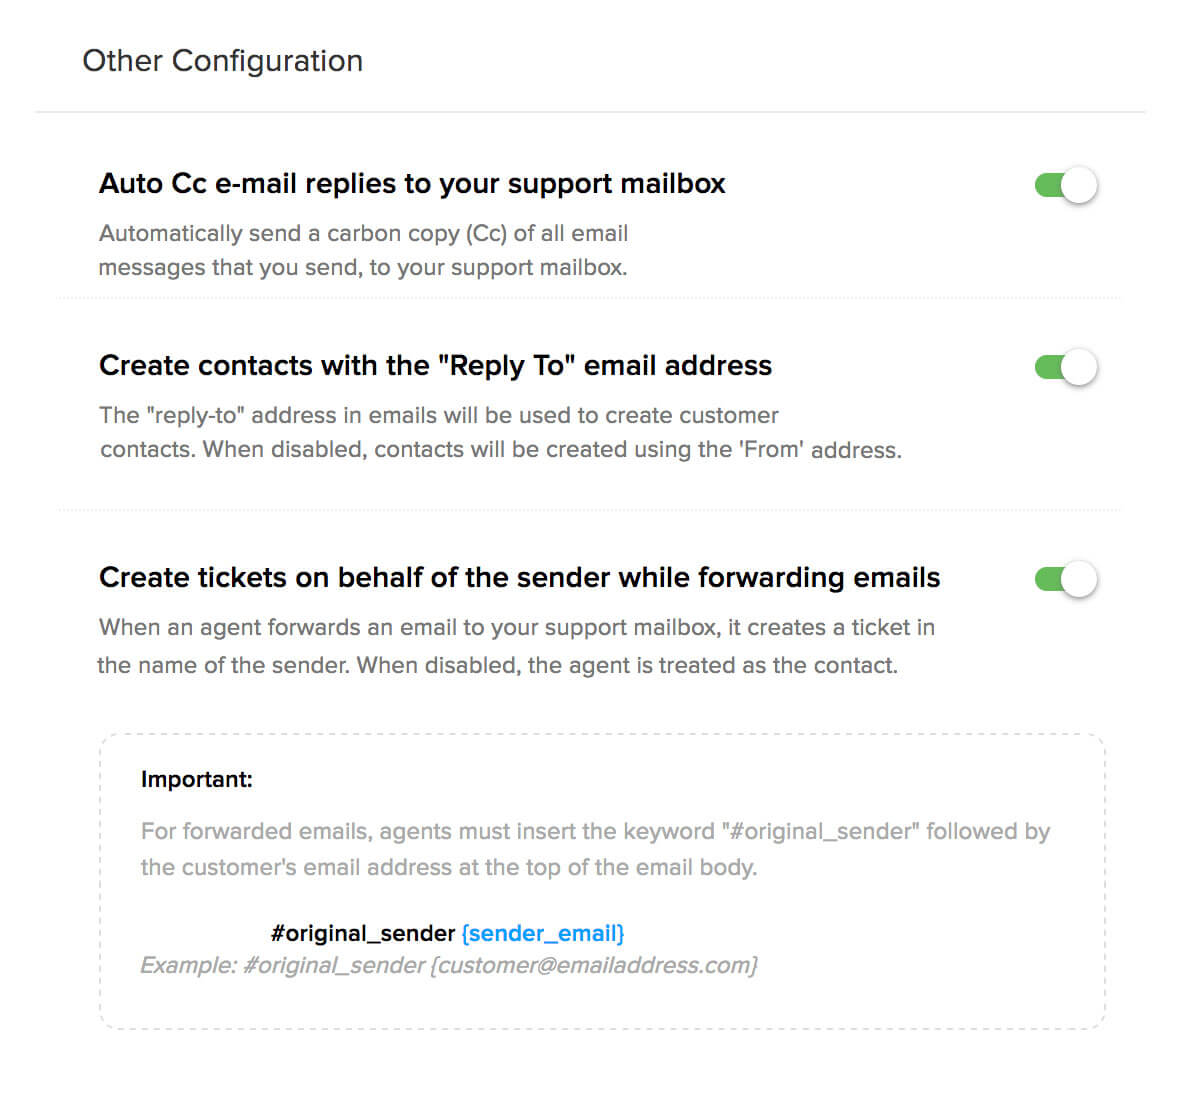Click the Important: label in the note box
The image size is (1181, 1095).
[x=196, y=779]
